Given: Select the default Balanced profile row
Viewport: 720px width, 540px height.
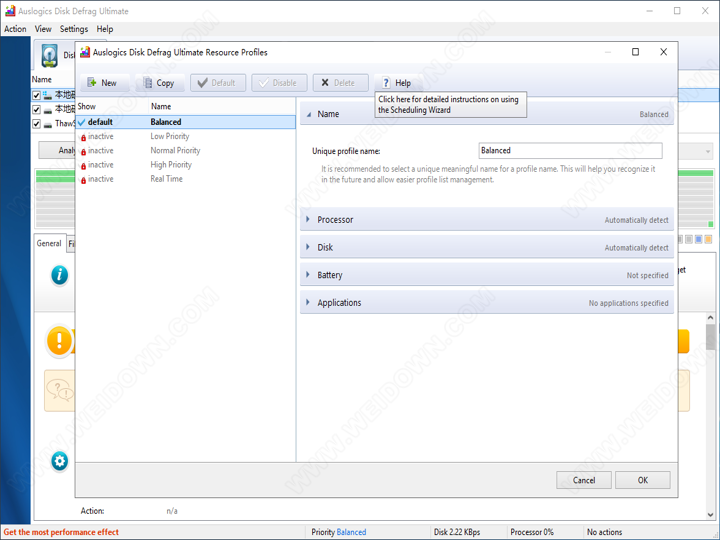Looking at the screenshot, I should click(x=186, y=122).
